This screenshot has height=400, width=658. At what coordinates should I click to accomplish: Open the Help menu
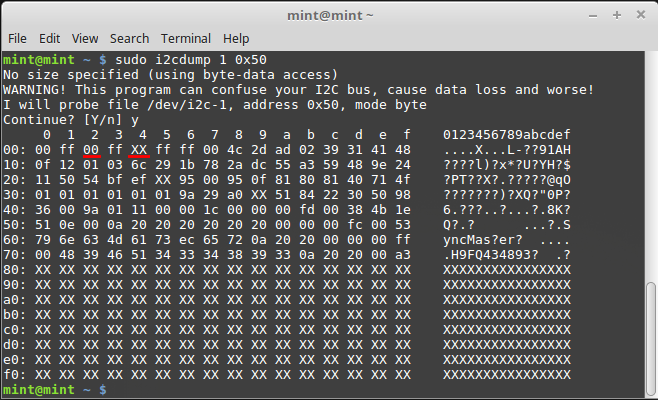[236, 39]
